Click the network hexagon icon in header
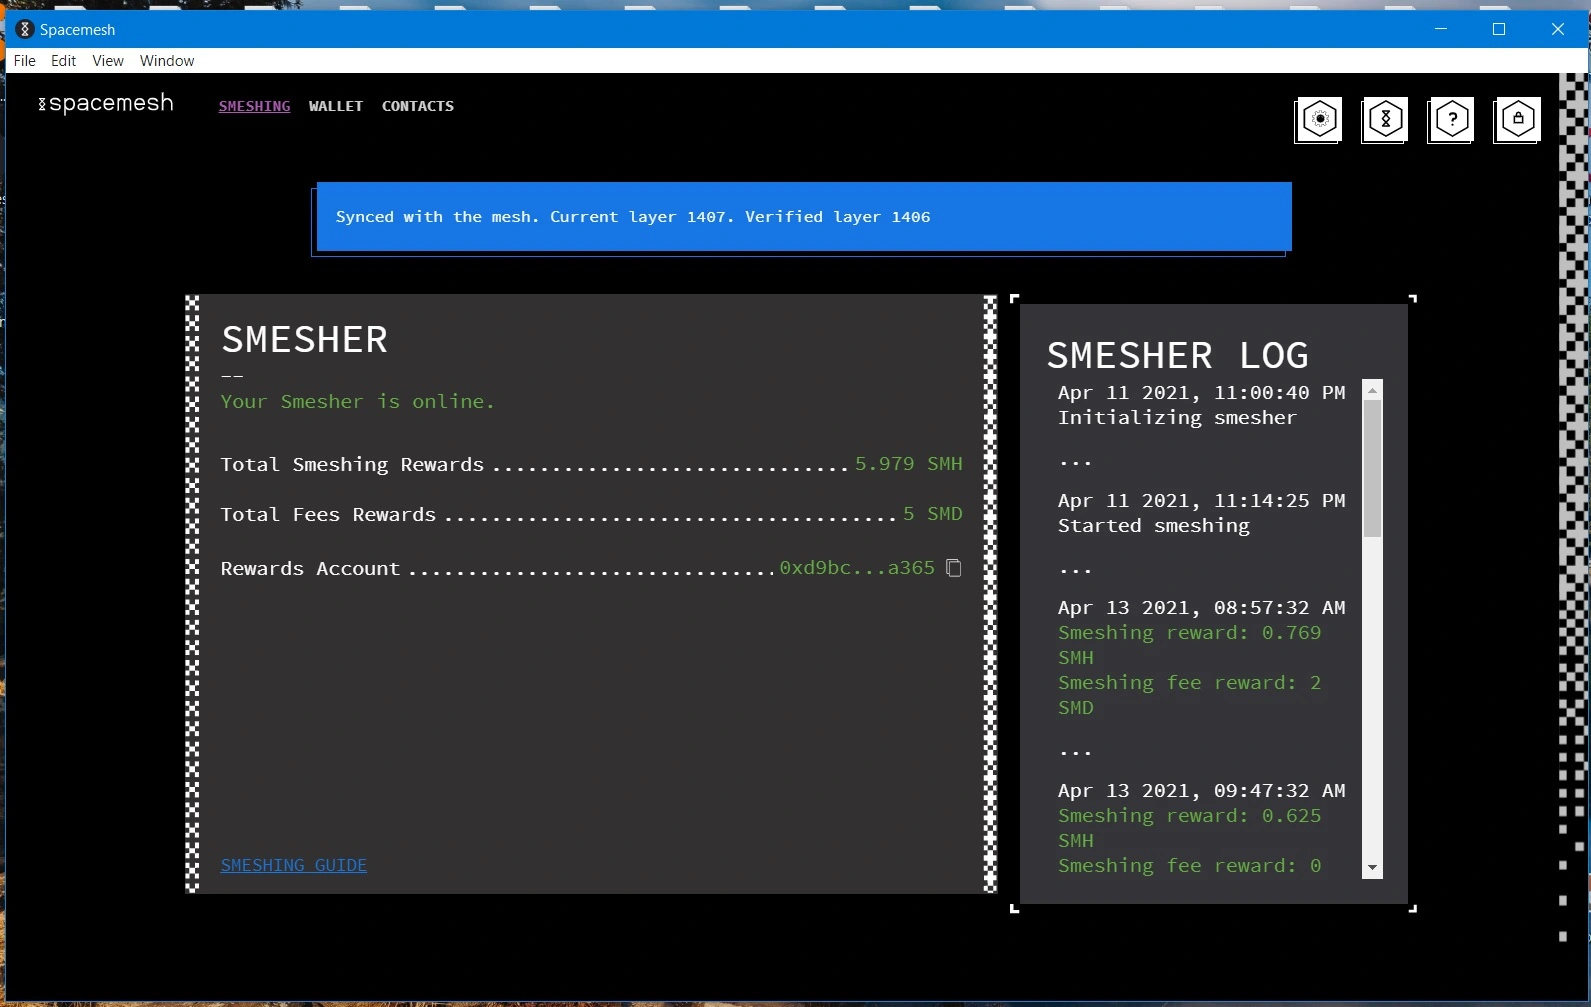 click(x=1385, y=120)
